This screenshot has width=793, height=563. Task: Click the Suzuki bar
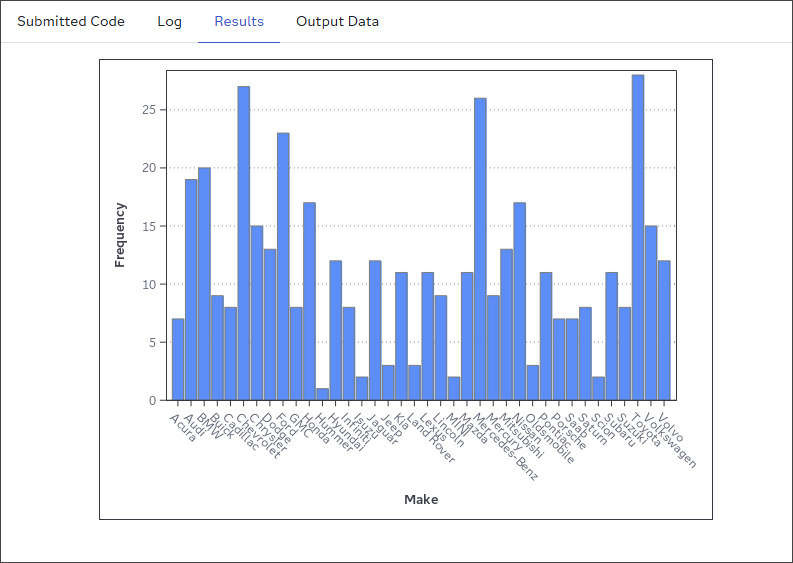(625, 354)
